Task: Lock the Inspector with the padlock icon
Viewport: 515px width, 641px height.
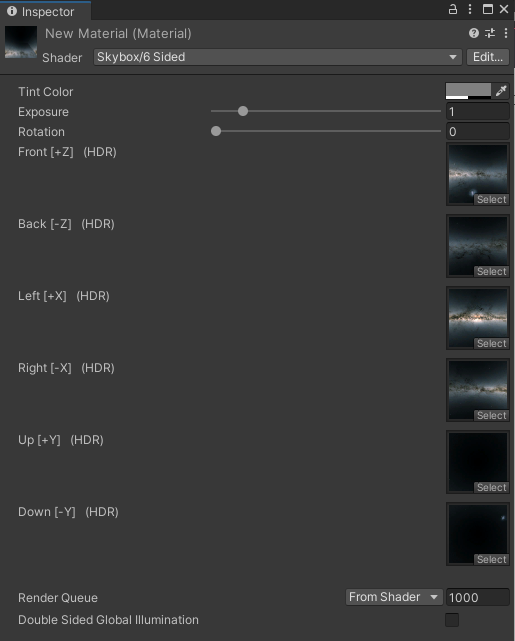Action: coord(453,9)
